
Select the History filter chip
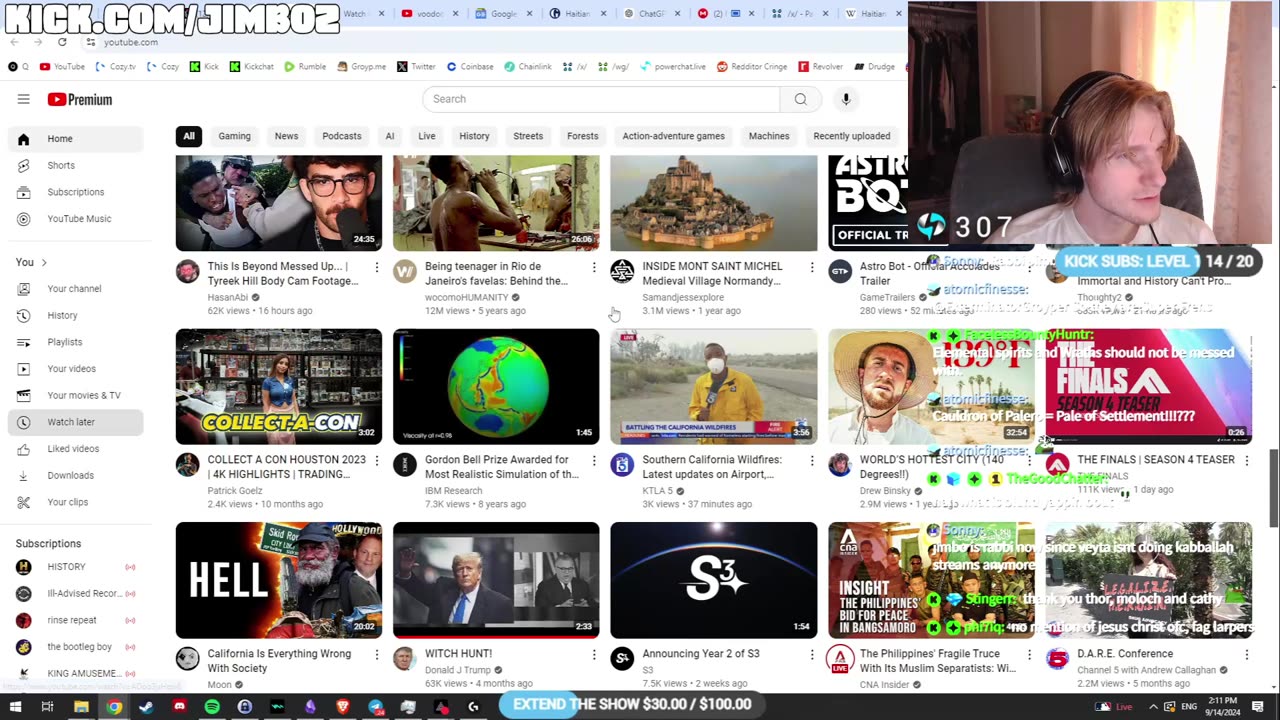point(474,136)
